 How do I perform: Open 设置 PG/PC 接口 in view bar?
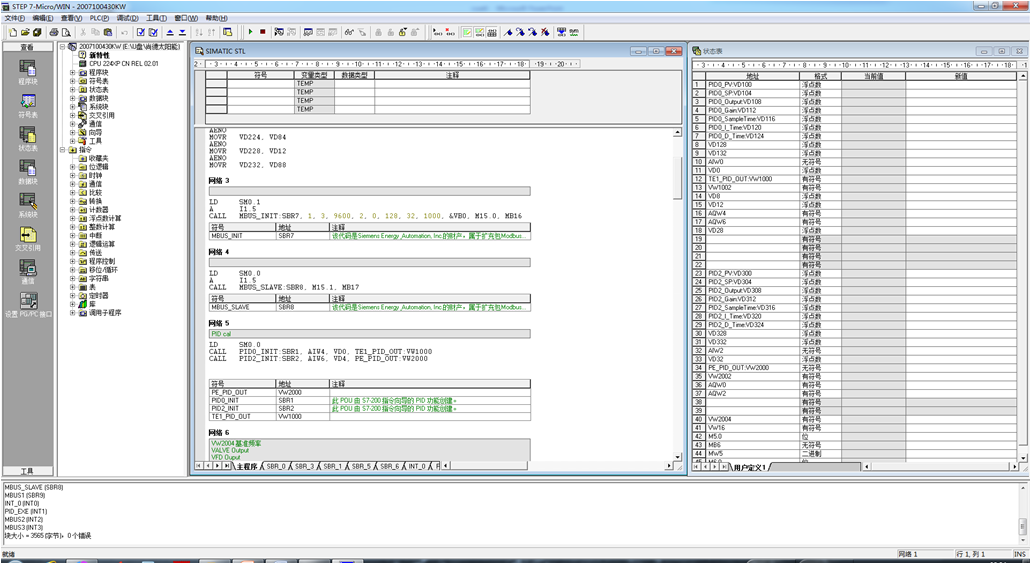coord(27,304)
